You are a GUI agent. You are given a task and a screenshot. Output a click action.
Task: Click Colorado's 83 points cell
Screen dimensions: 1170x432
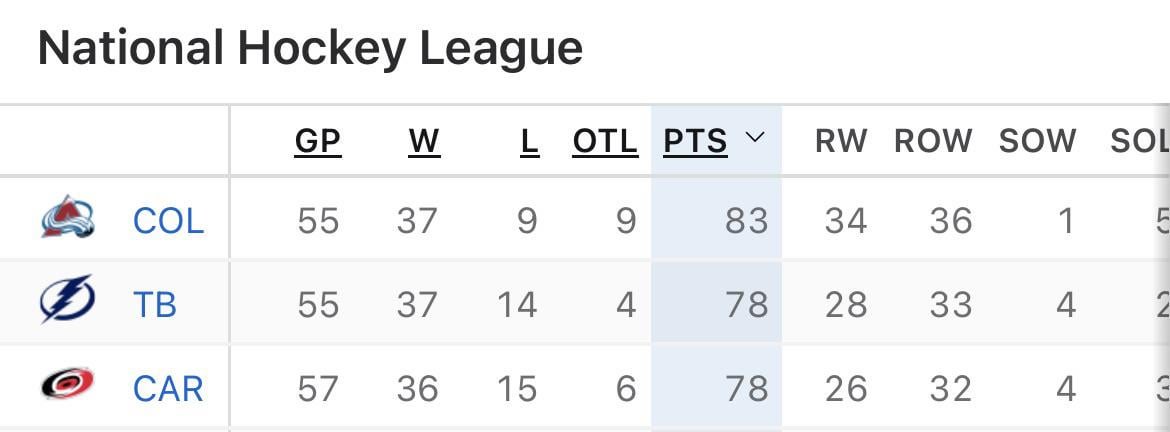point(746,220)
